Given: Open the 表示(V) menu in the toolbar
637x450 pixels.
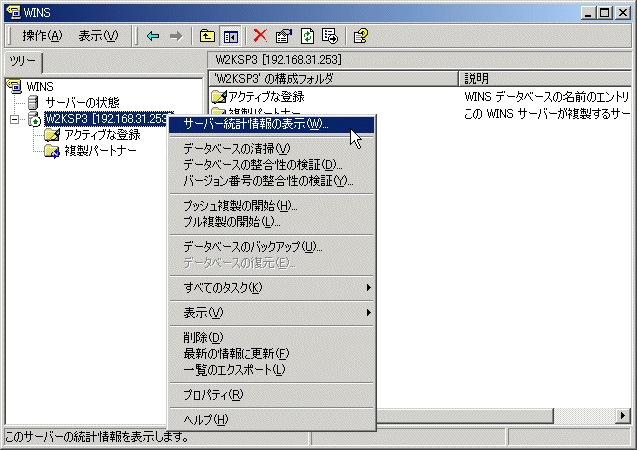Looking at the screenshot, I should click(x=98, y=36).
